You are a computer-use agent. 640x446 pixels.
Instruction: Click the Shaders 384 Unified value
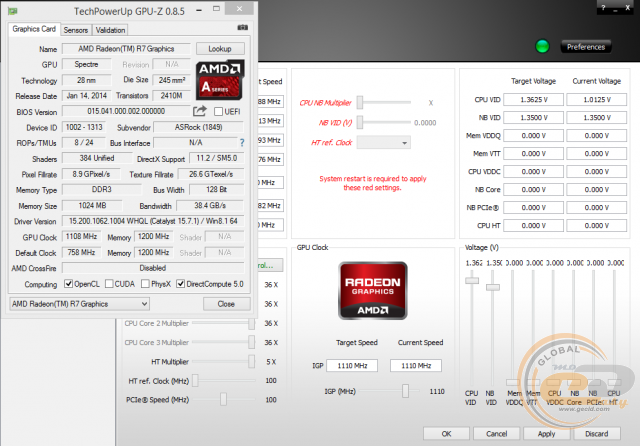pos(97,158)
